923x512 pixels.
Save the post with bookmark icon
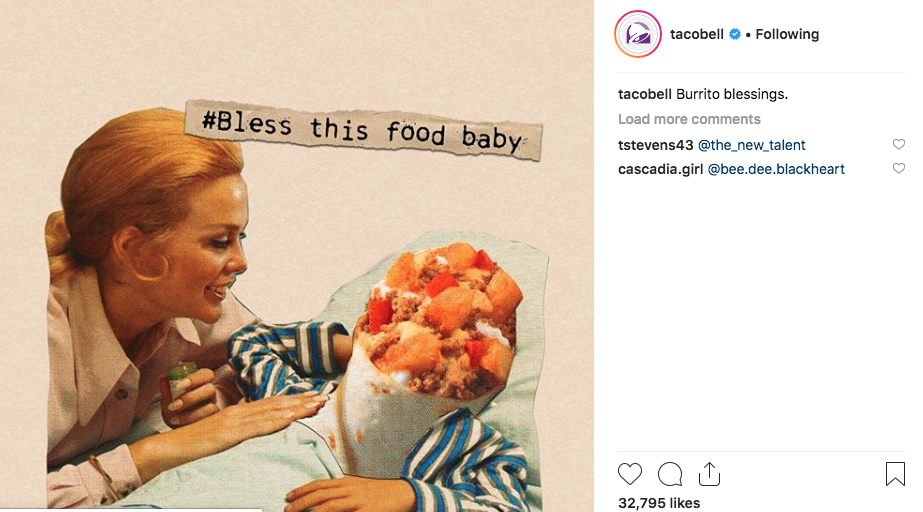coord(895,474)
